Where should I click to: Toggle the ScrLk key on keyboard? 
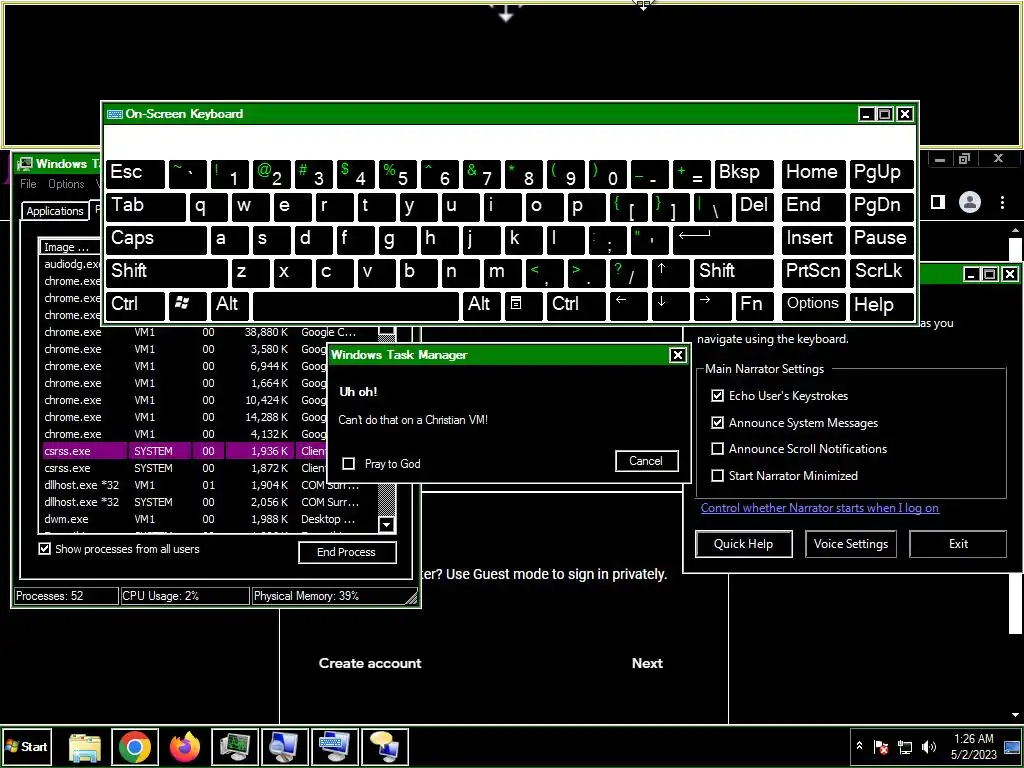point(881,272)
